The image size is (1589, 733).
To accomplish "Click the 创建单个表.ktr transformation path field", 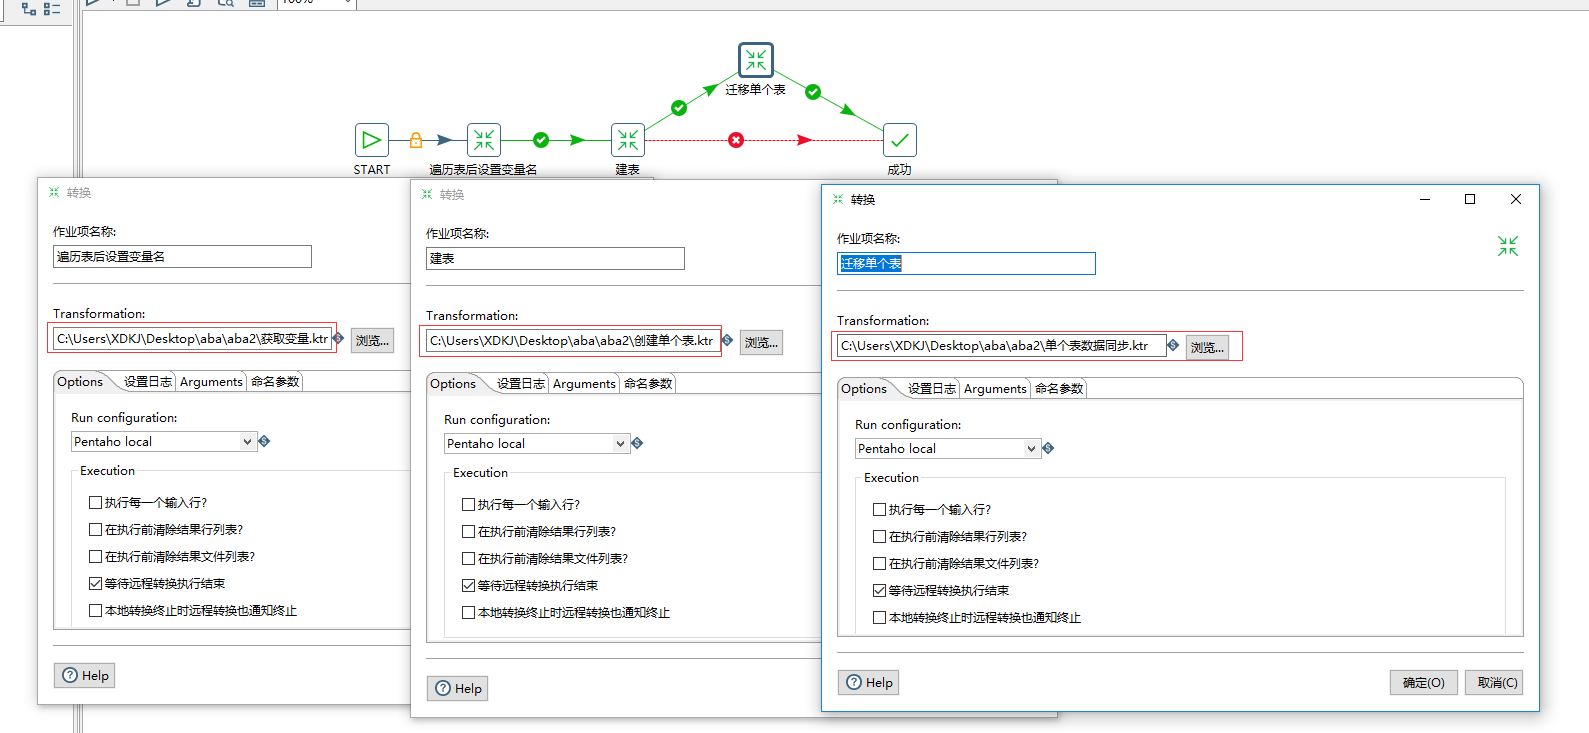I will (573, 341).
